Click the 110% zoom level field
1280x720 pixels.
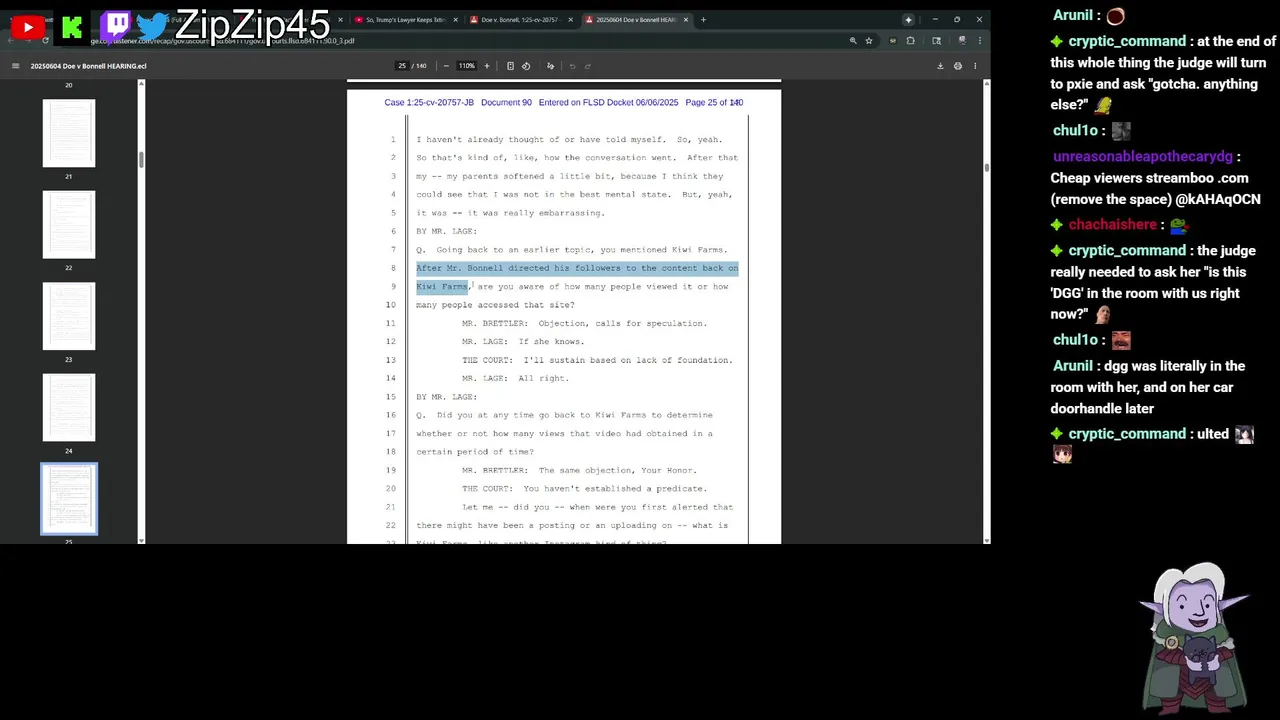(466, 66)
